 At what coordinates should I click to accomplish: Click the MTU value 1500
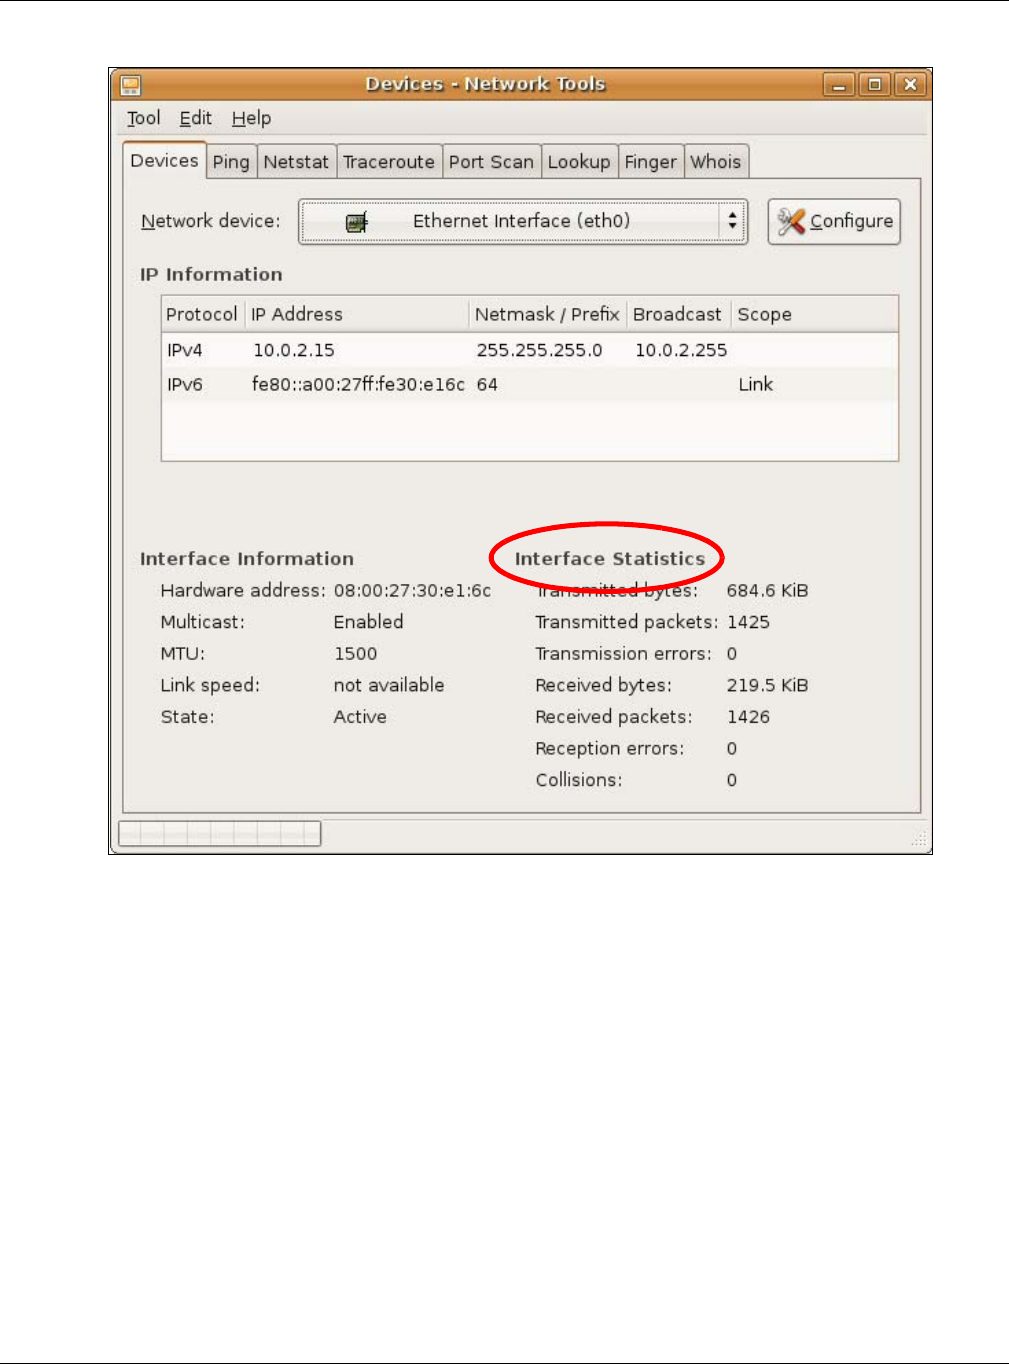click(x=355, y=654)
